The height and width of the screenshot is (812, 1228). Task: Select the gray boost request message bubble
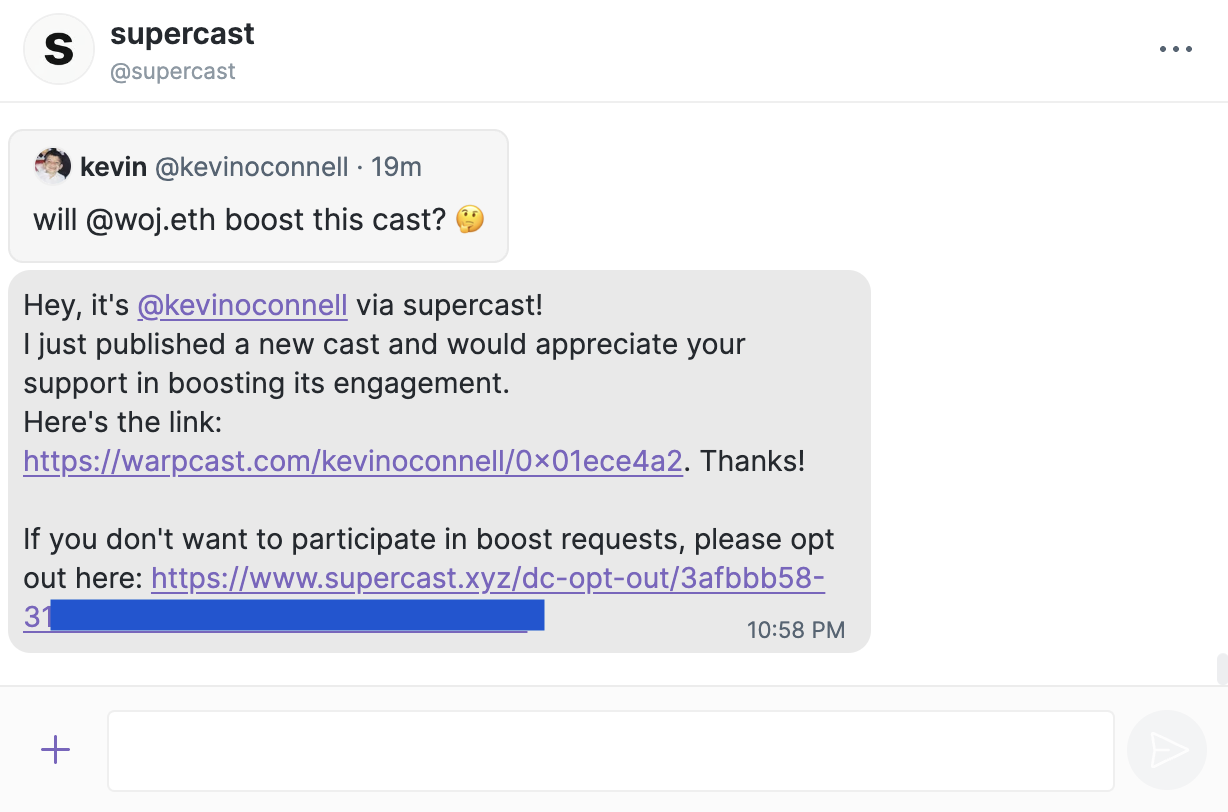tap(439, 462)
